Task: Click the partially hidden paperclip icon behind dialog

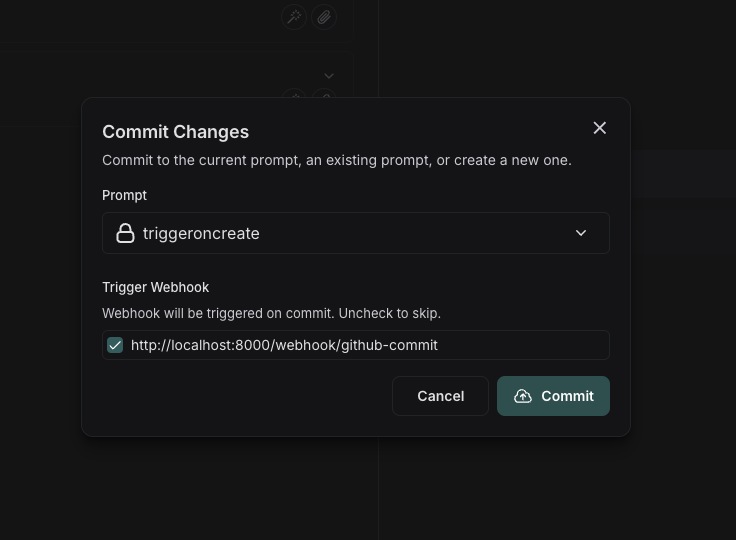Action: pyautogui.click(x=324, y=93)
